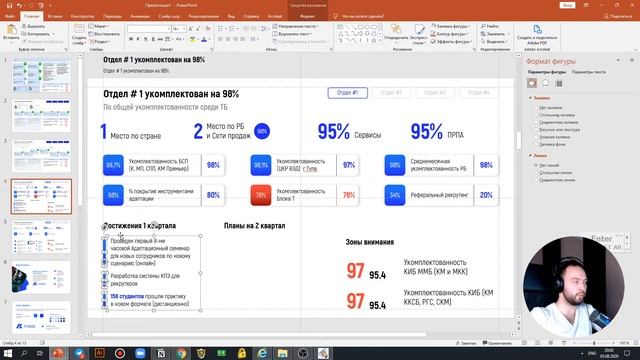Click the numbered list icon
This screenshot has width=640, height=360.
[232, 29]
